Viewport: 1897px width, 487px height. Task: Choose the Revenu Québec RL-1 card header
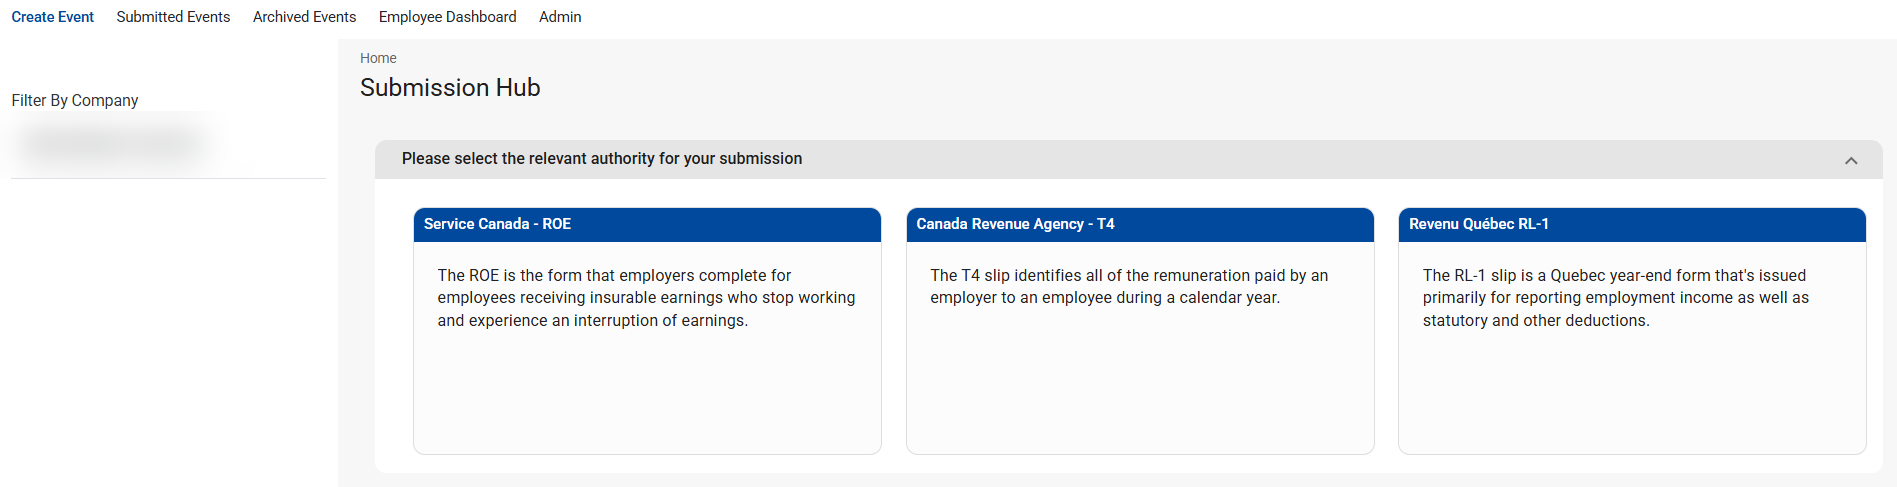1631,224
